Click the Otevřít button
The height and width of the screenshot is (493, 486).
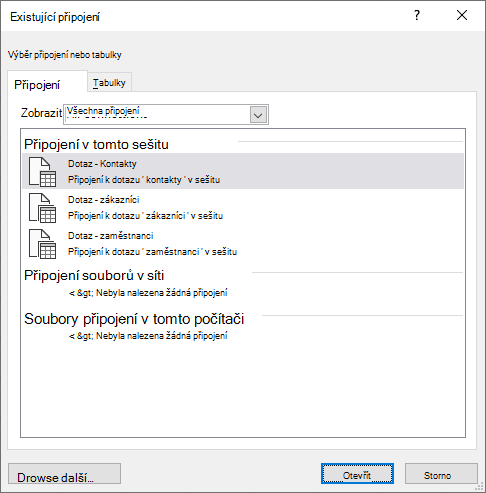coord(357,474)
